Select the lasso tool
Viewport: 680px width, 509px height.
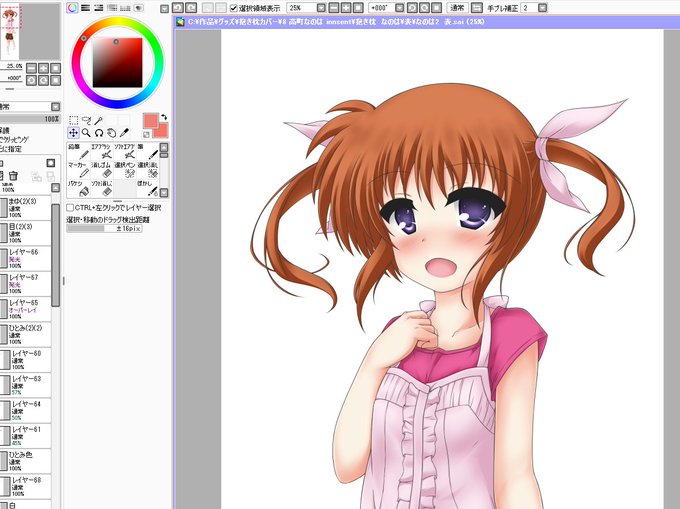tap(86, 120)
